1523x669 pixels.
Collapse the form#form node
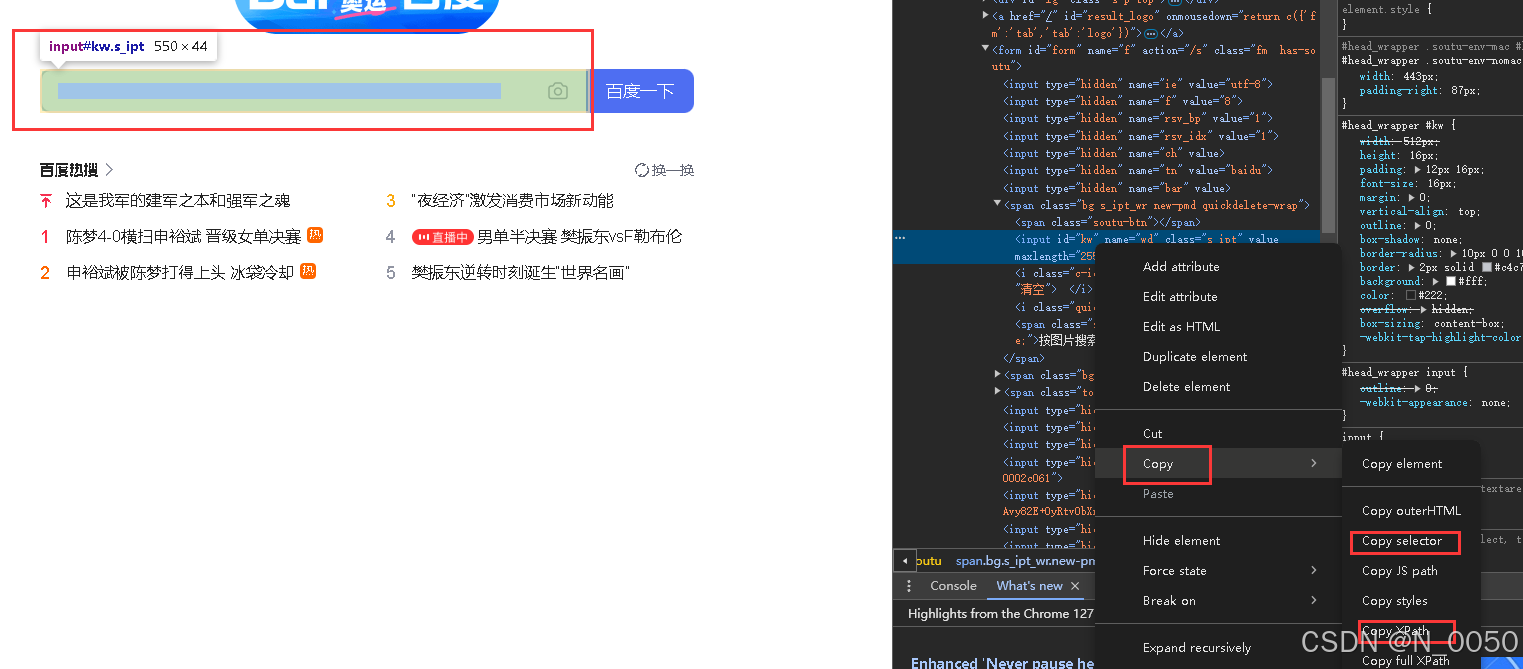click(x=986, y=49)
